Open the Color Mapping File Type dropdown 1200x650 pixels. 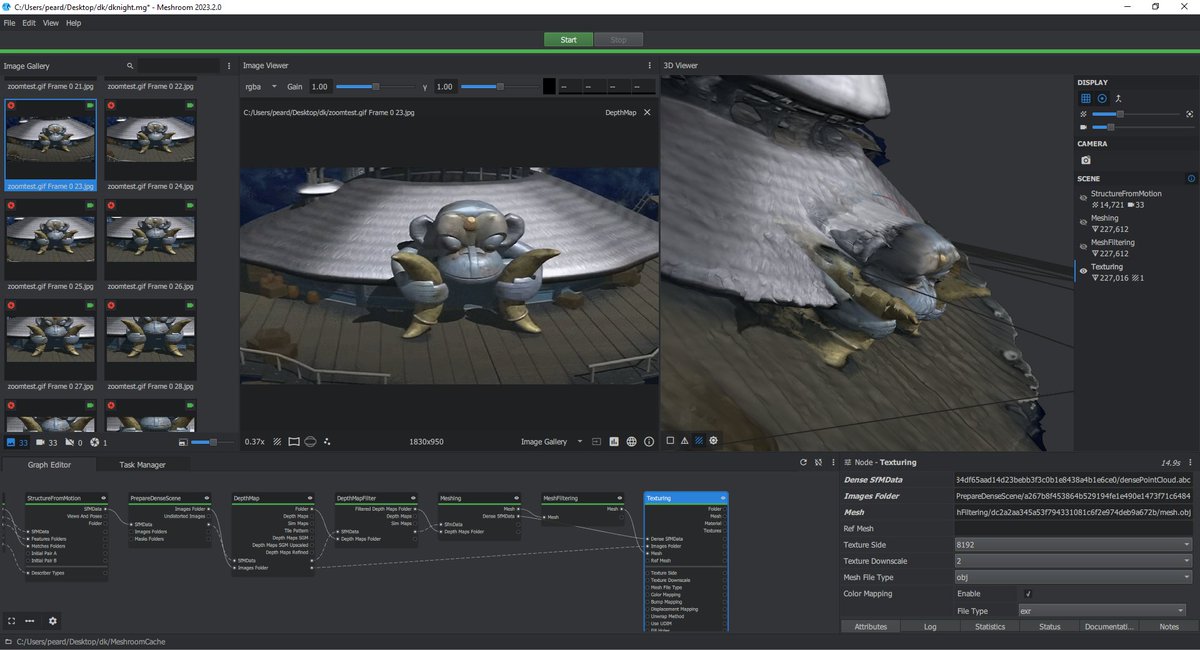tap(1104, 610)
